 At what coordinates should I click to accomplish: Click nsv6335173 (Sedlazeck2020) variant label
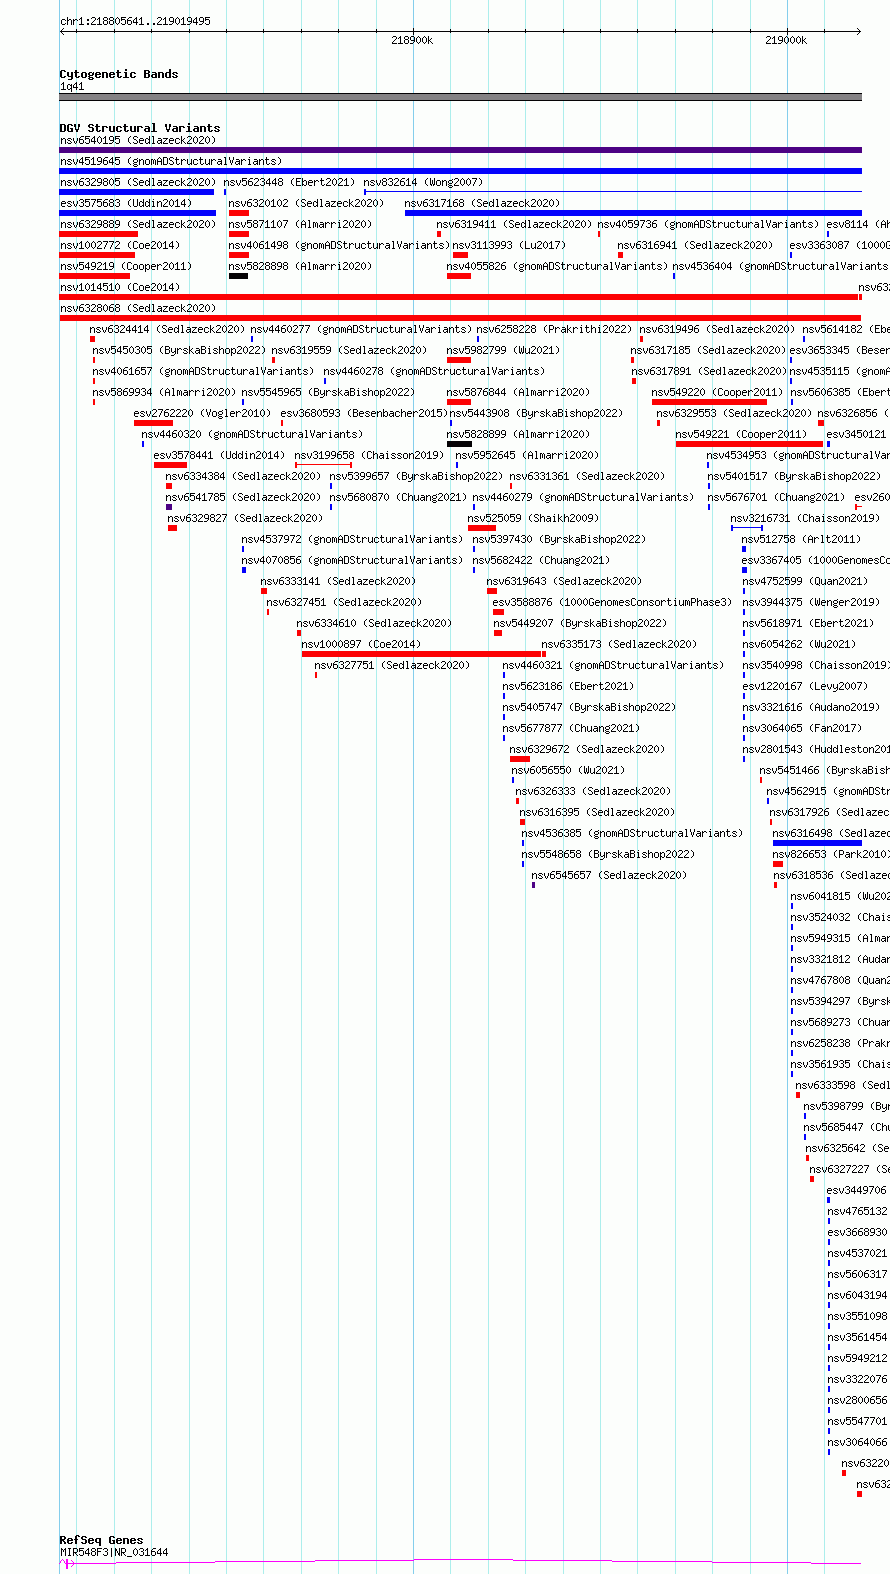pos(619,644)
